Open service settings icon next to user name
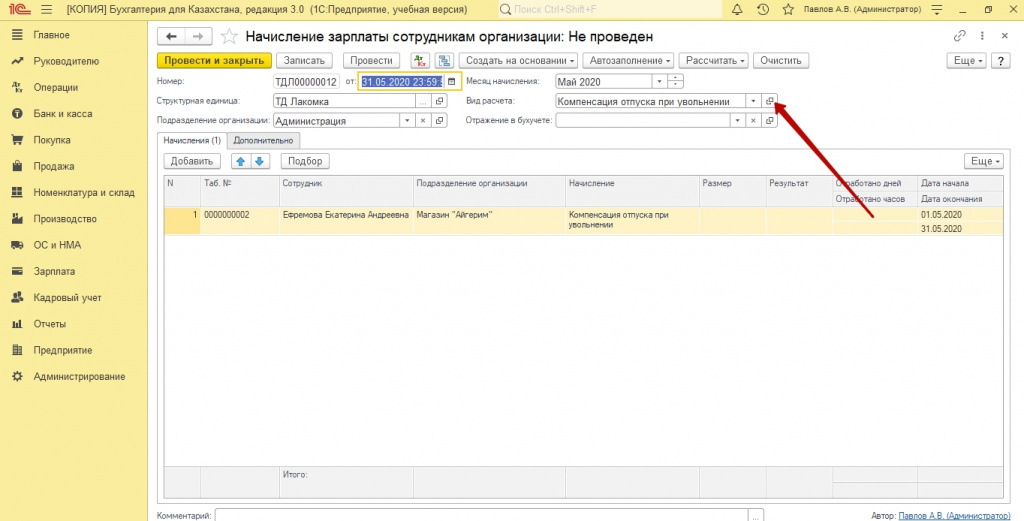1024x521 pixels. [x=937, y=10]
